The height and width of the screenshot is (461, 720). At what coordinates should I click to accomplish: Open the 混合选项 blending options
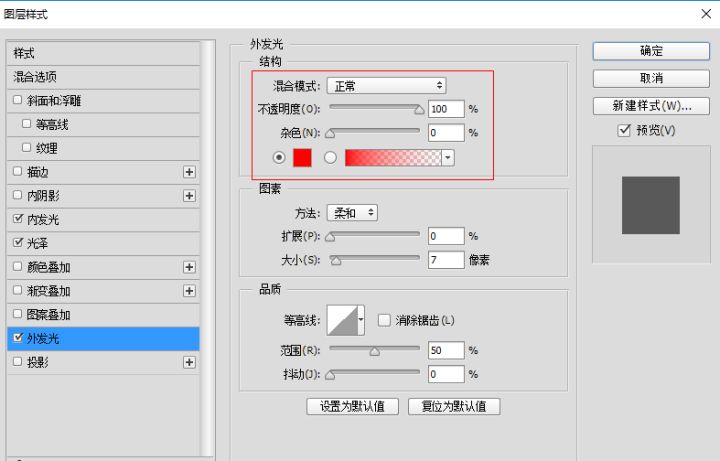(103, 77)
